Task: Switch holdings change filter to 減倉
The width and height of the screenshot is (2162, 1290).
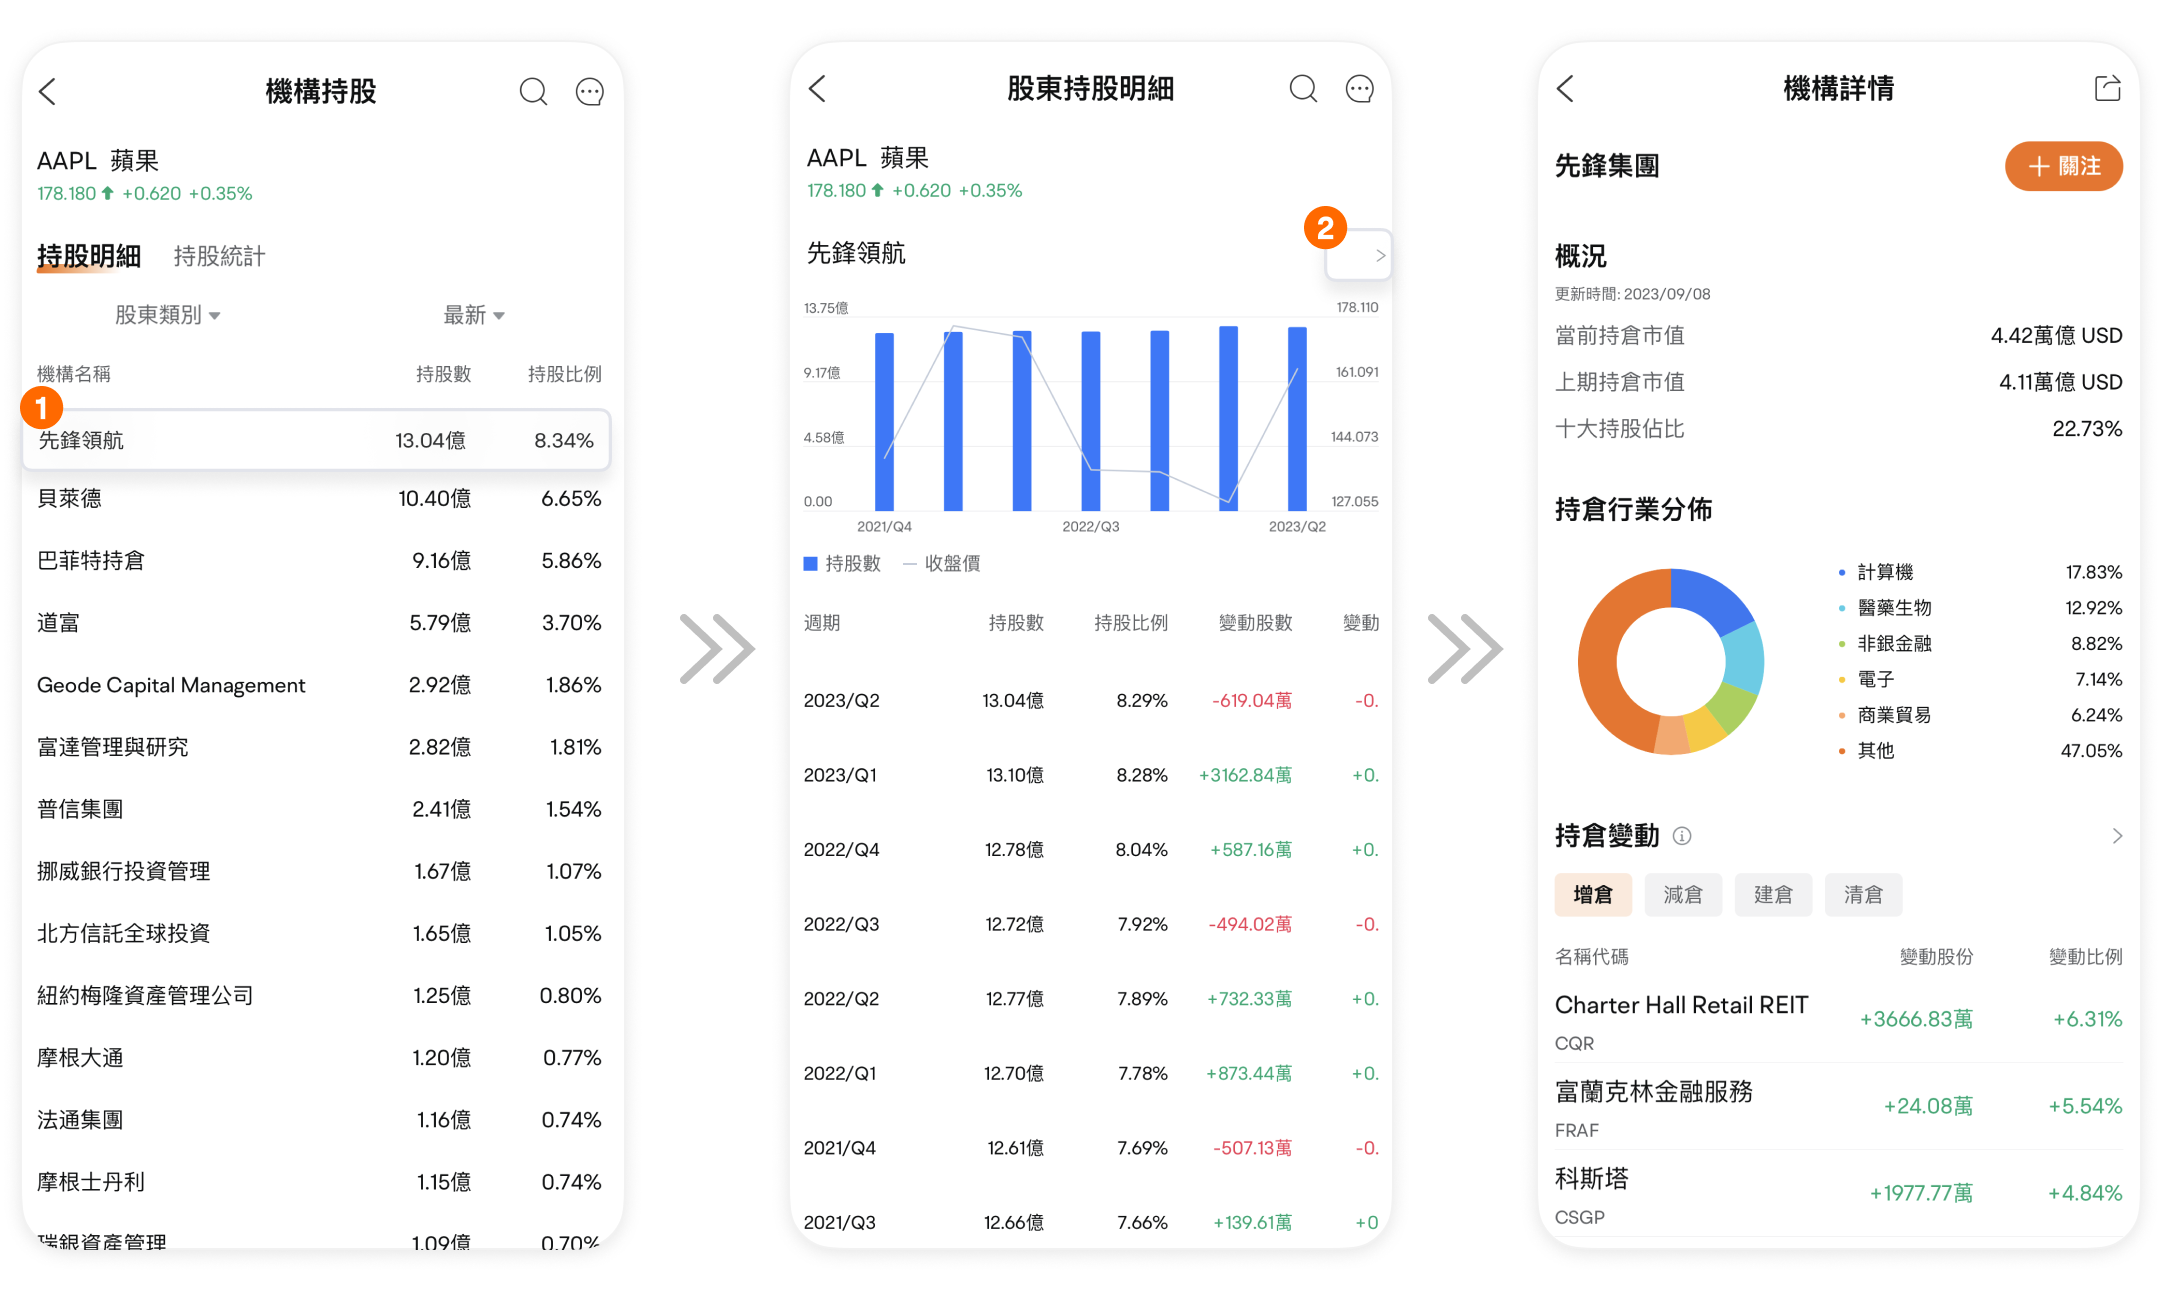Action: (1683, 894)
